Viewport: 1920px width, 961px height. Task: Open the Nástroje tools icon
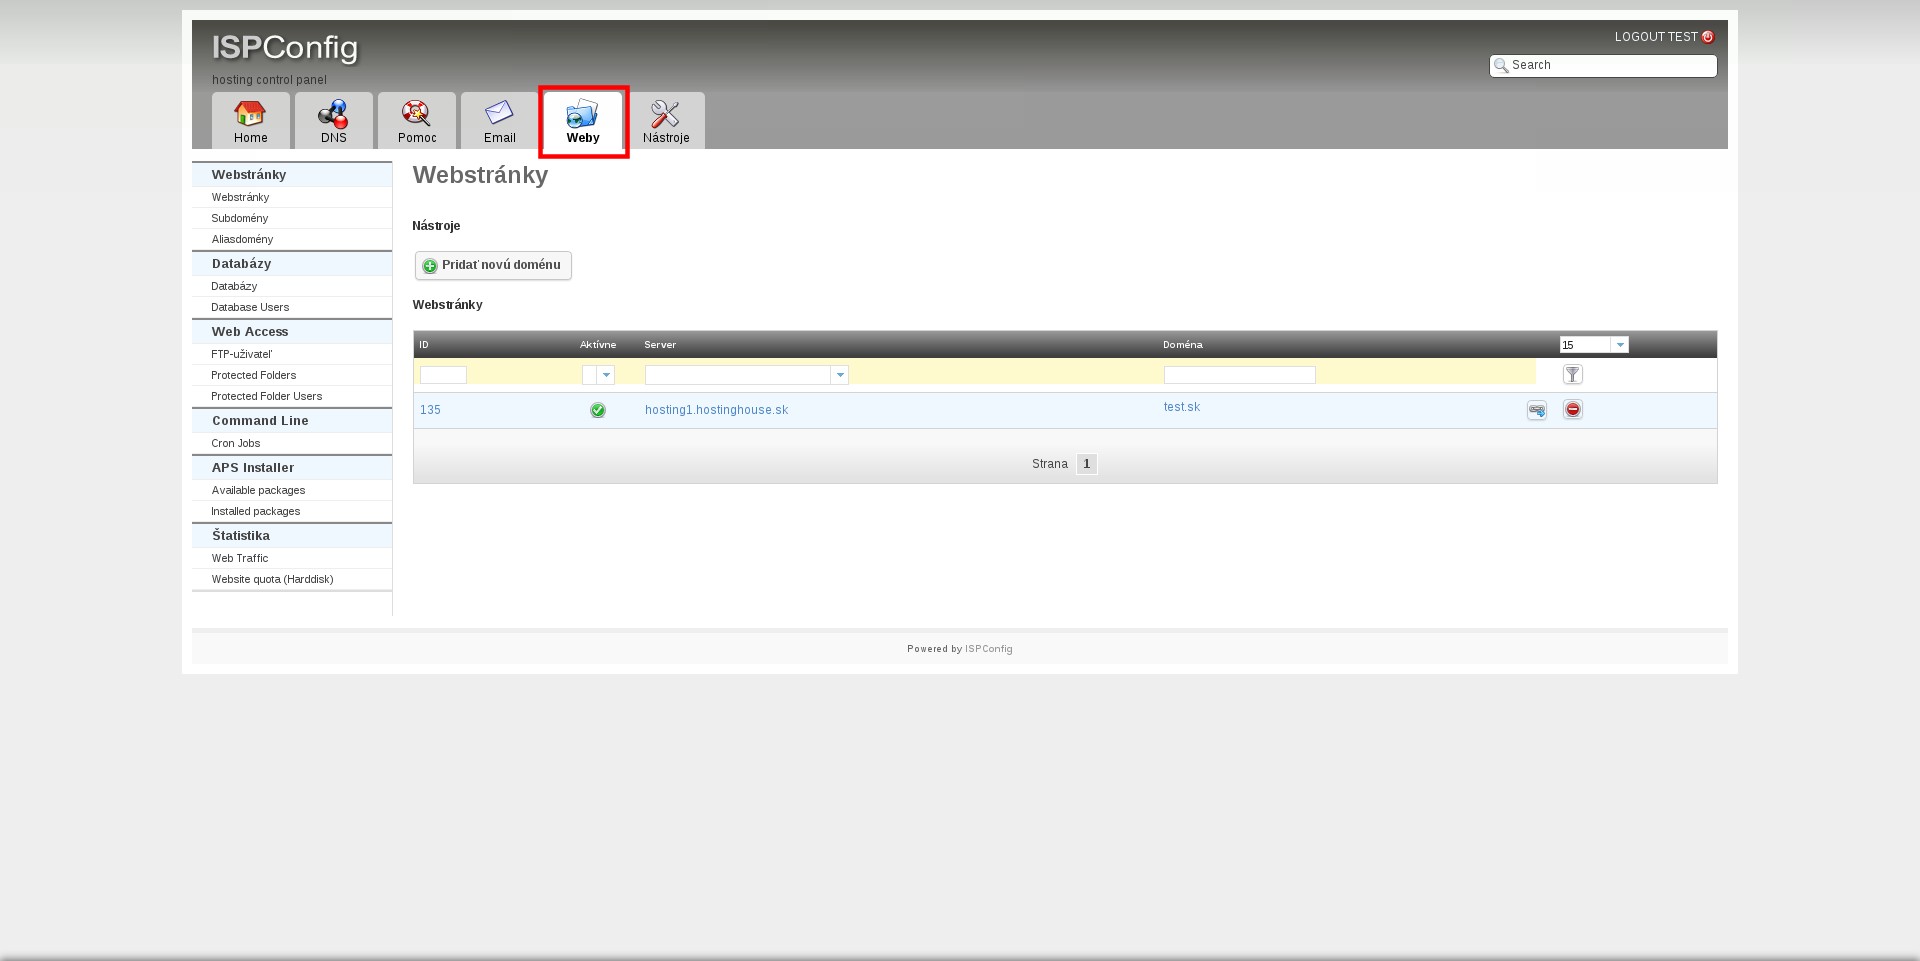pyautogui.click(x=665, y=114)
